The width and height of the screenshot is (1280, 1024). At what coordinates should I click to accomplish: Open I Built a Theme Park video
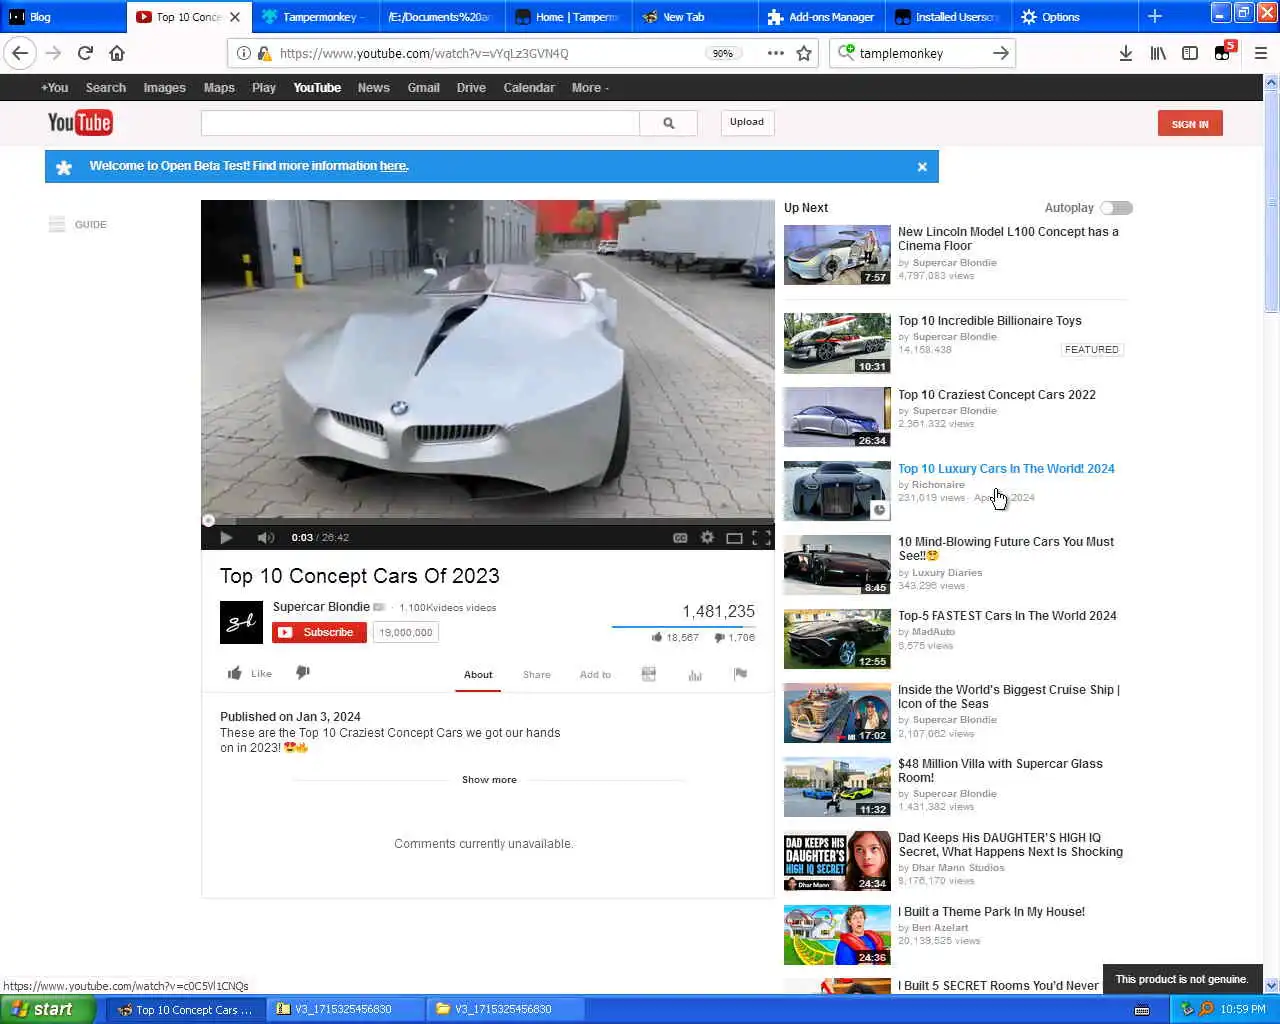(x=991, y=912)
